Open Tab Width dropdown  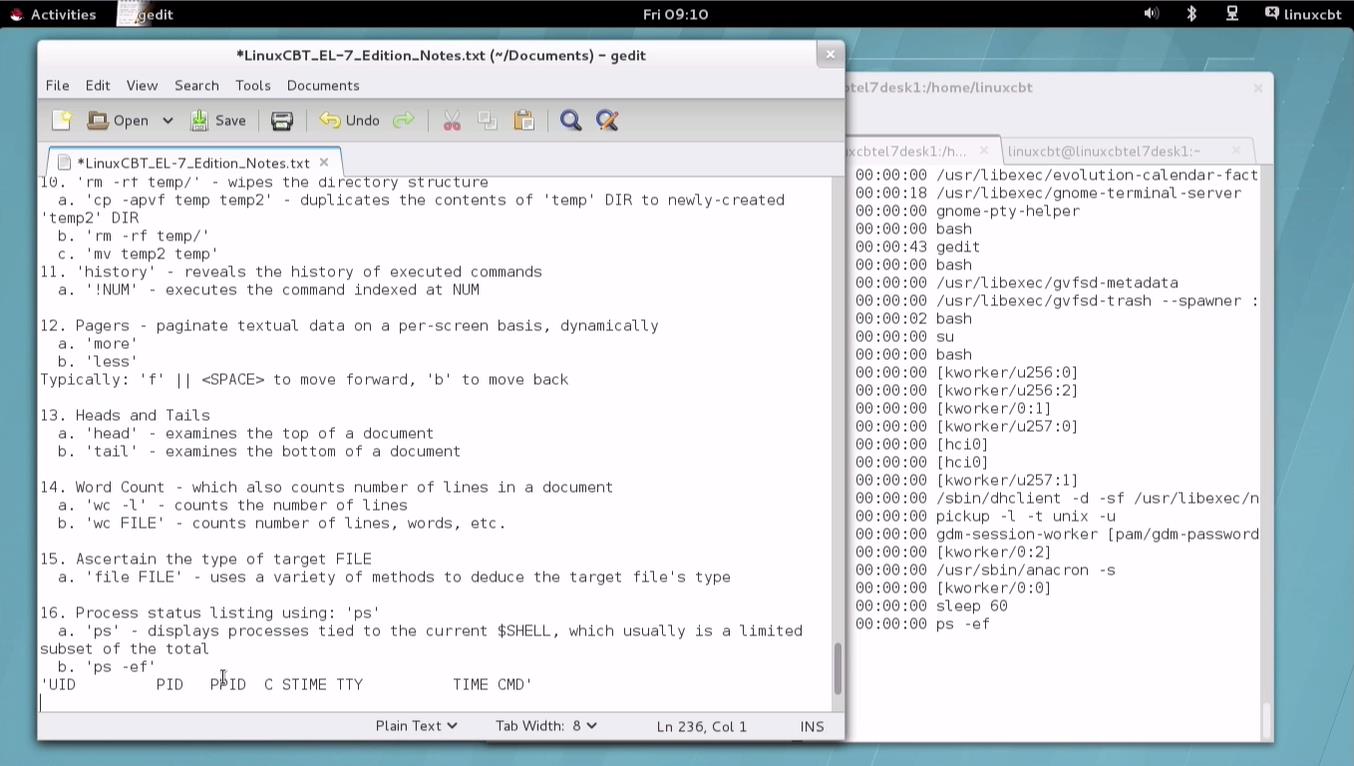(x=546, y=726)
